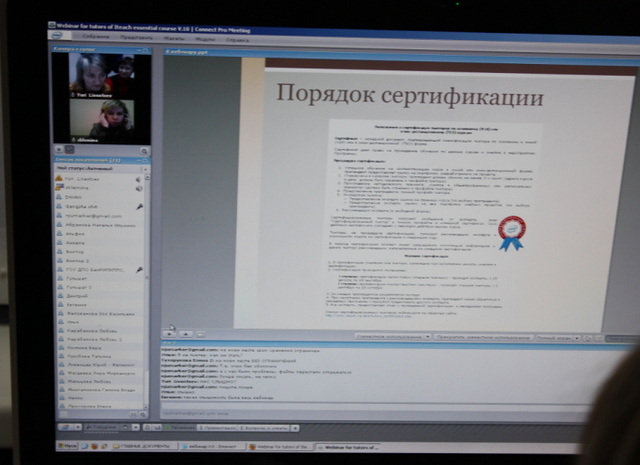Minimize the attendee list pod
The width and height of the screenshot is (640, 465).
139,160
